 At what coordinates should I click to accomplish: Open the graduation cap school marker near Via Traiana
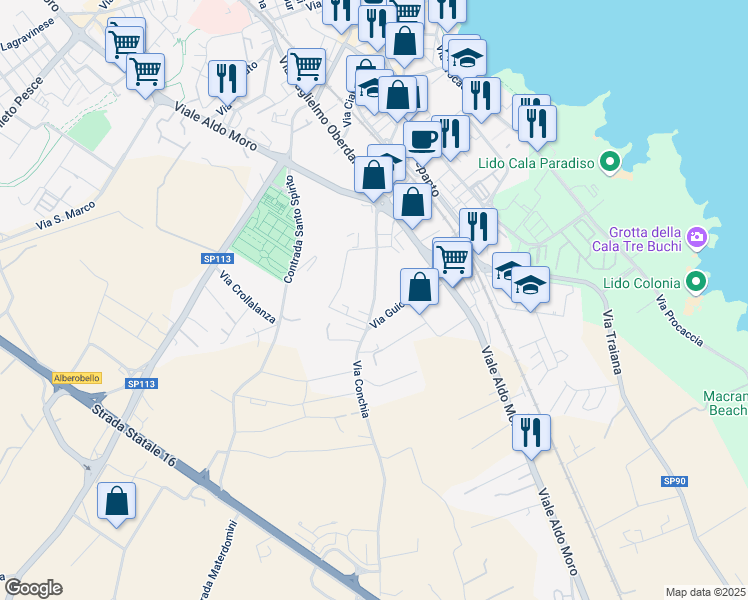(x=531, y=286)
